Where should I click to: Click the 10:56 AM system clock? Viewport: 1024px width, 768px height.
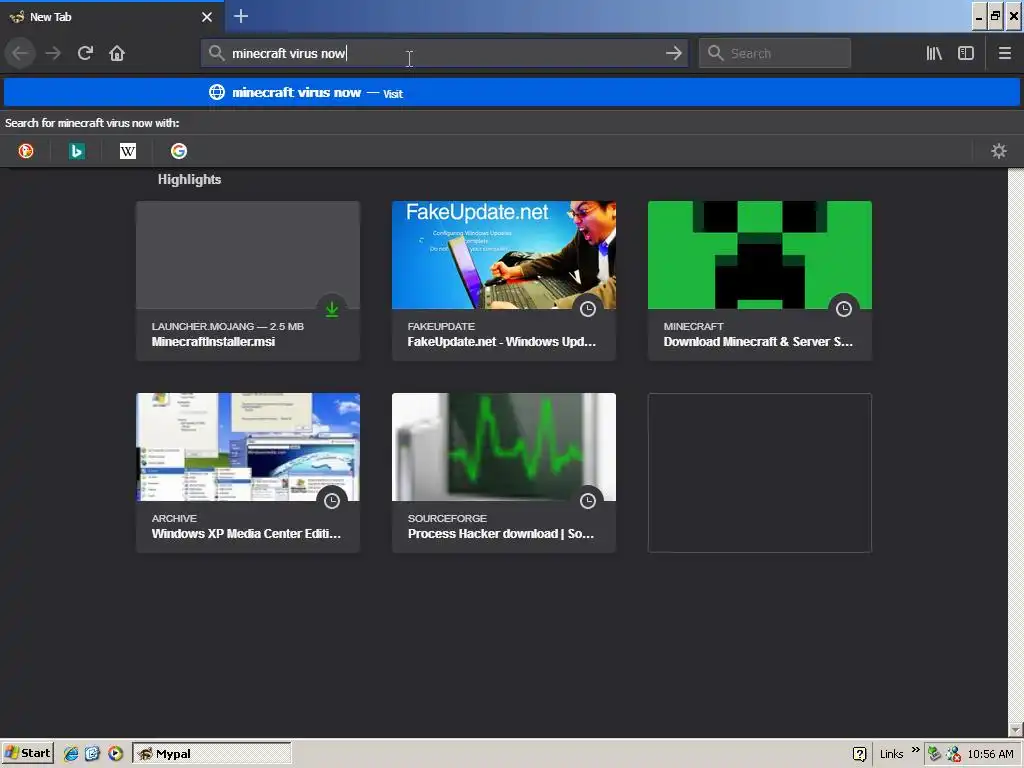pyautogui.click(x=990, y=754)
